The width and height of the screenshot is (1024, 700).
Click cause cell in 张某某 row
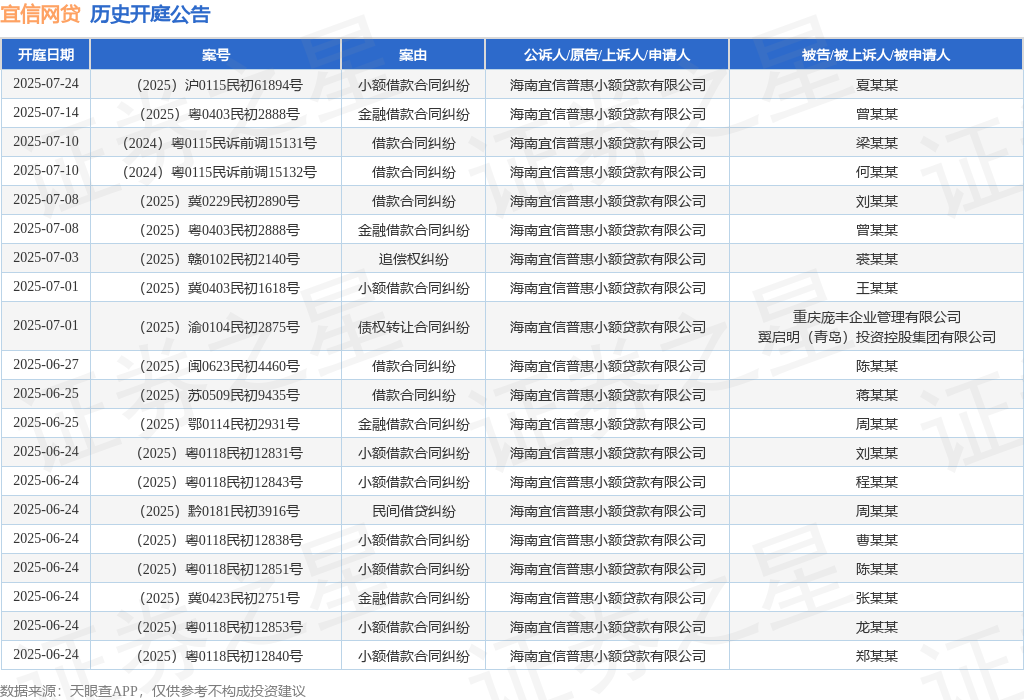click(413, 598)
